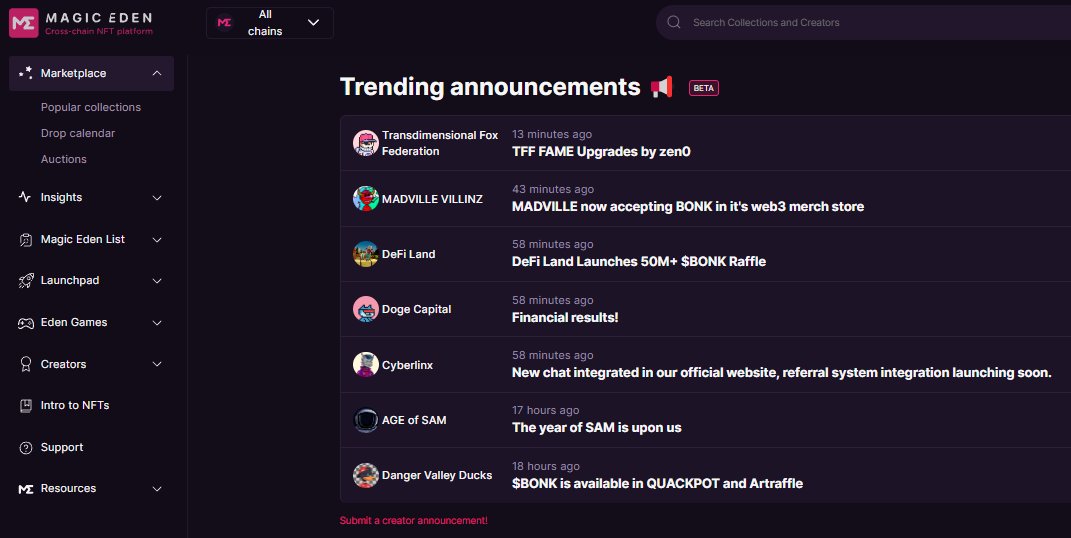Click the BETA badge
Image resolution: width=1071 pixels, height=538 pixels.
[704, 88]
